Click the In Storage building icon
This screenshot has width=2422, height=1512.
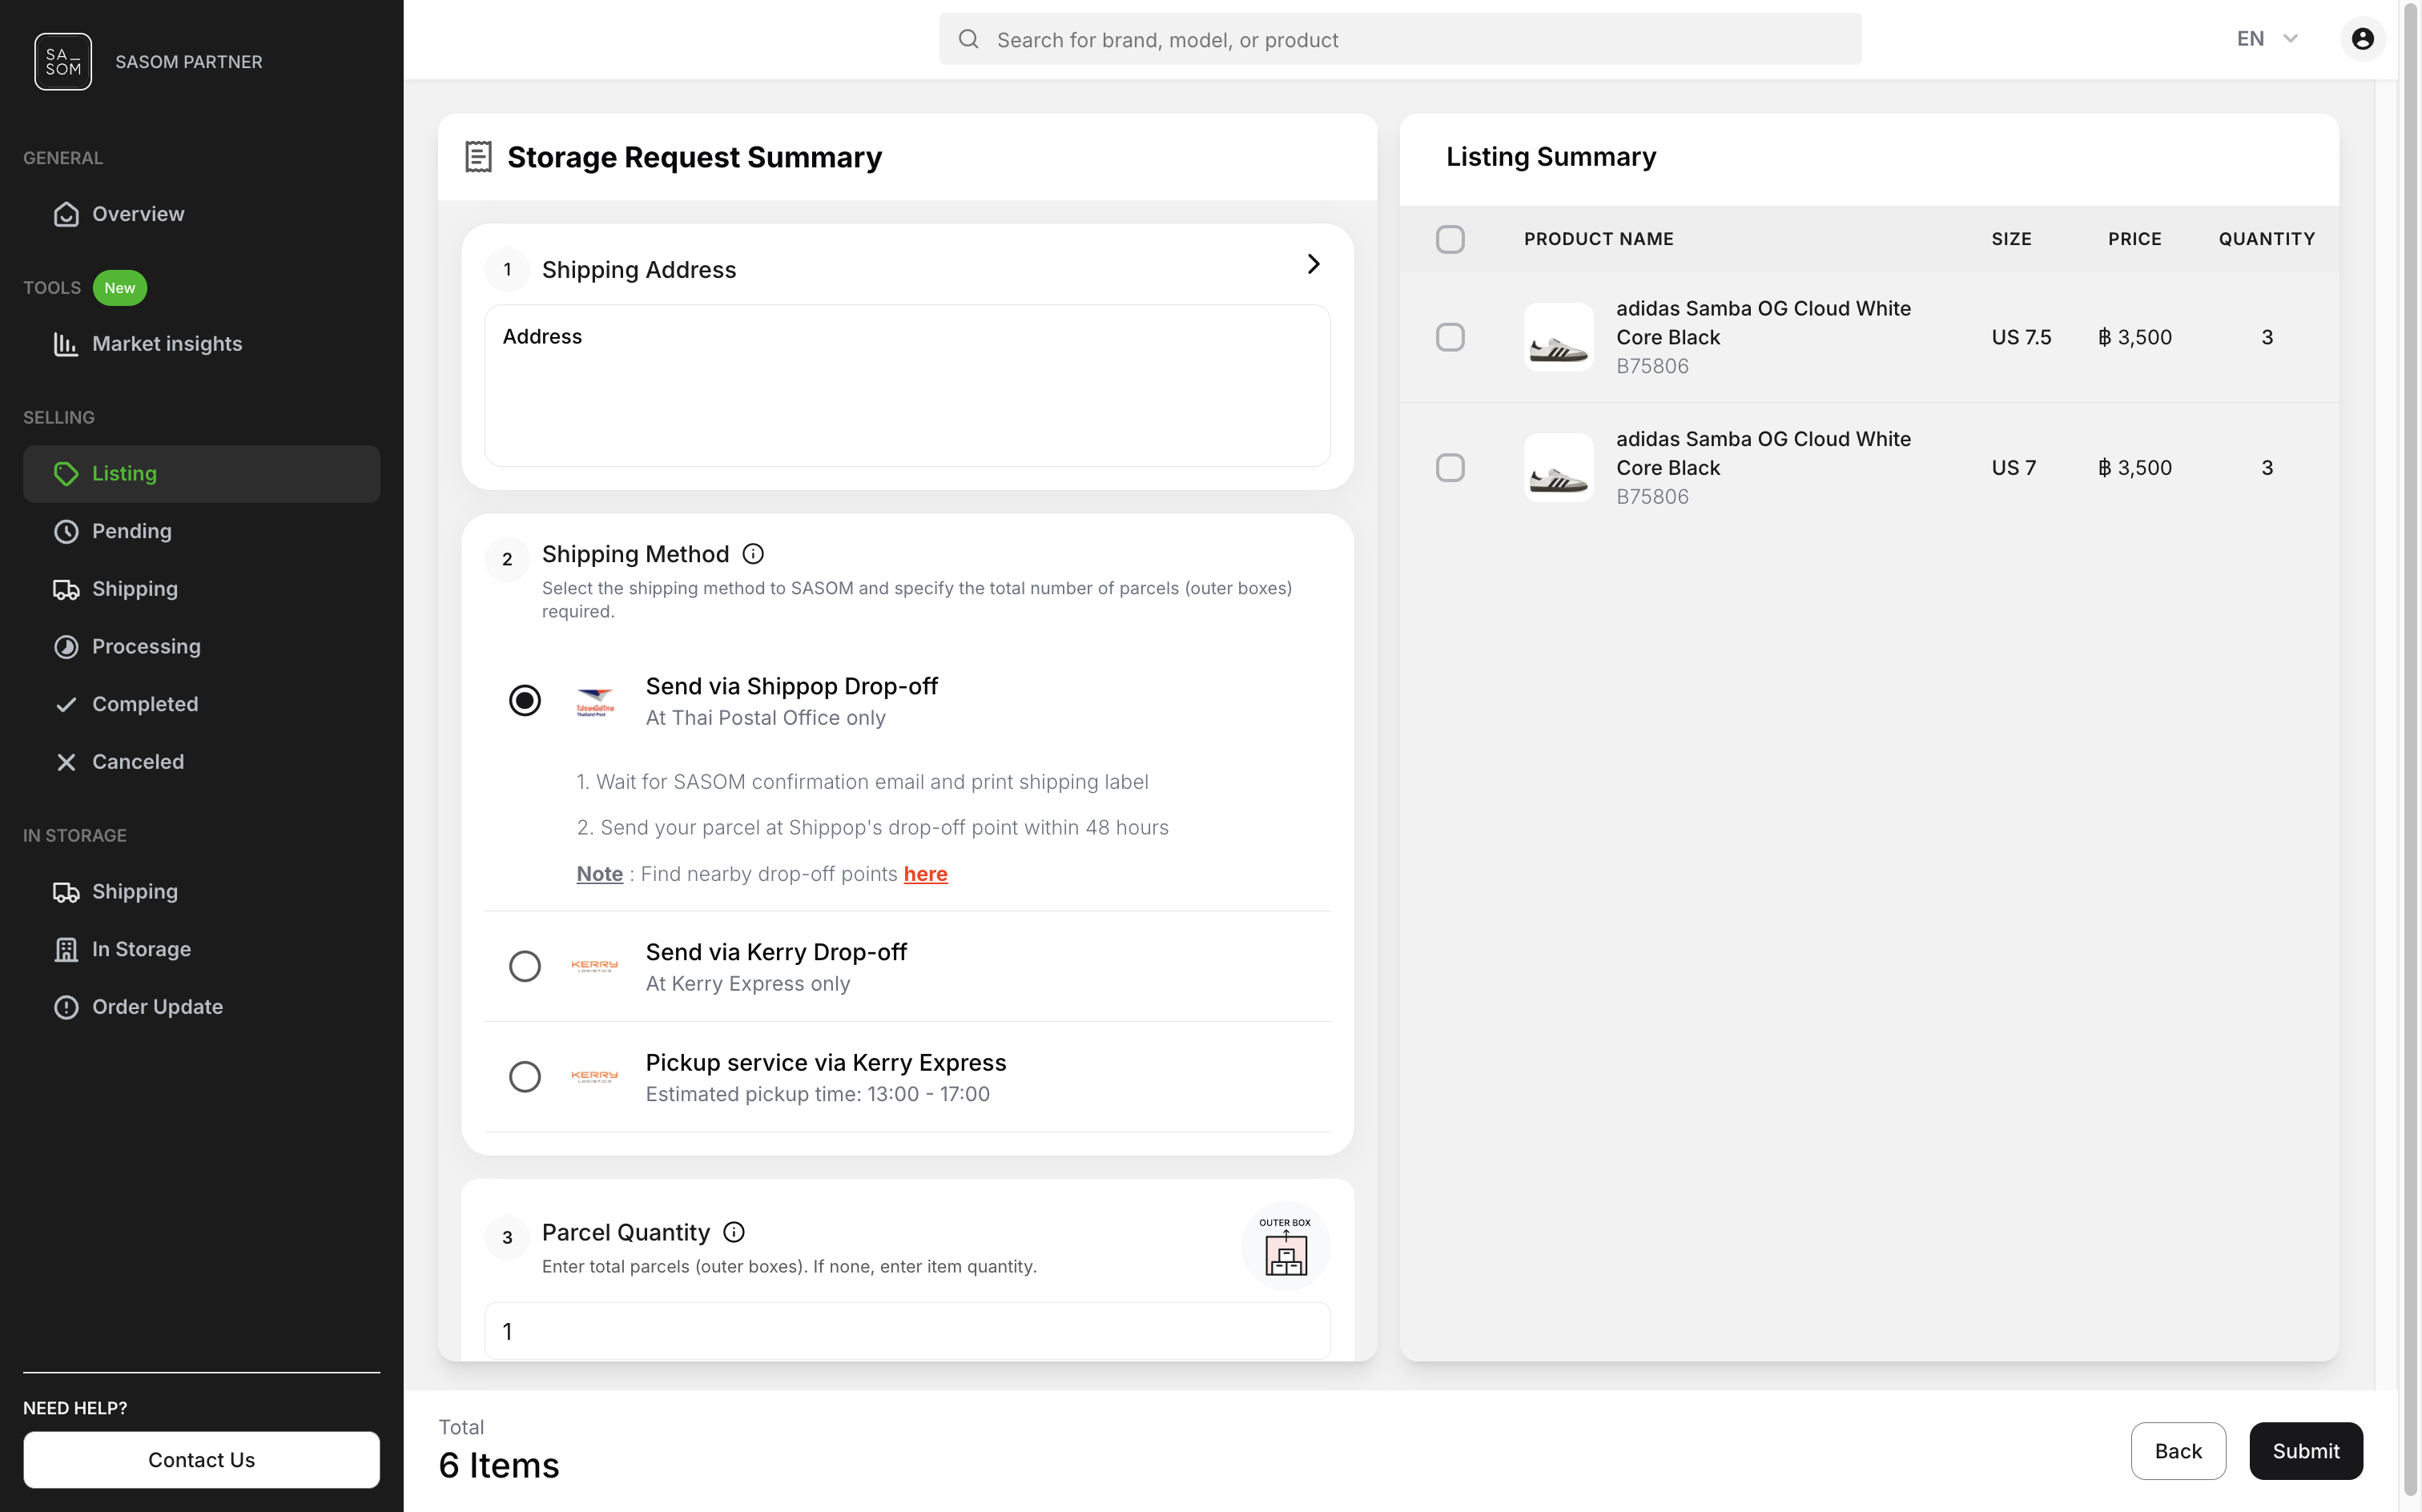point(66,949)
